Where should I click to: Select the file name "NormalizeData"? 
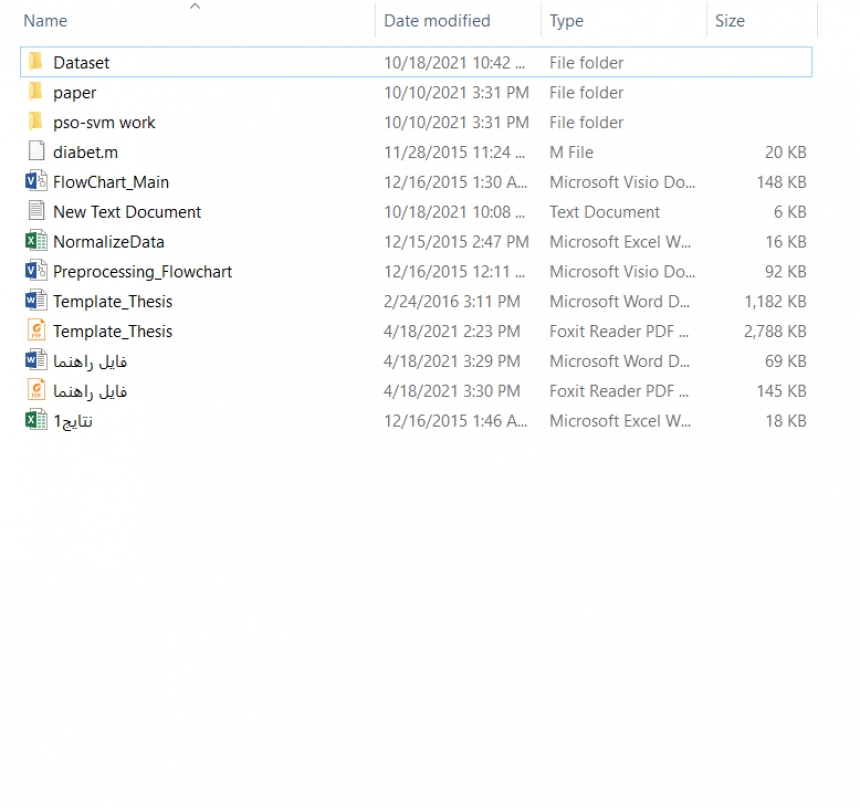tap(109, 241)
